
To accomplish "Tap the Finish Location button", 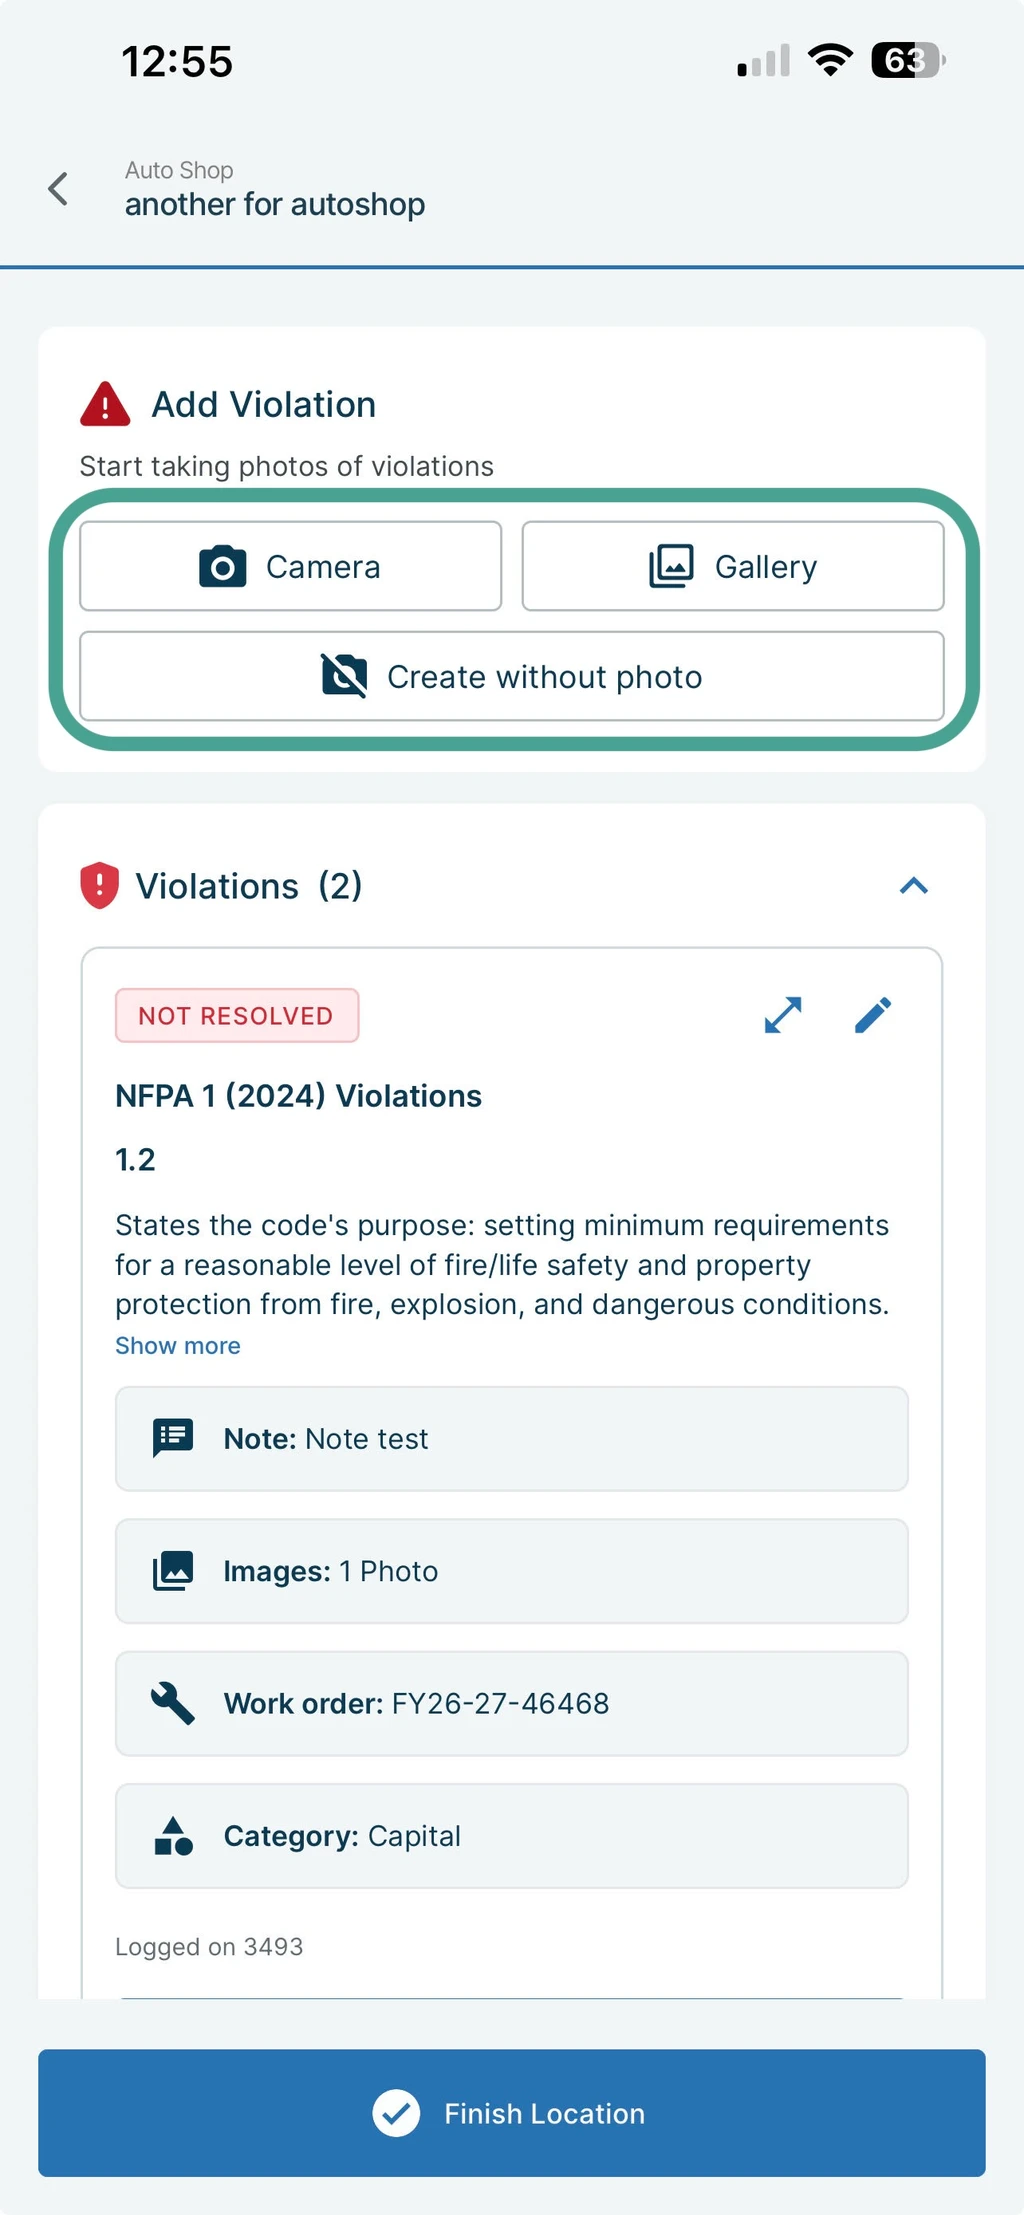I will coord(512,2112).
